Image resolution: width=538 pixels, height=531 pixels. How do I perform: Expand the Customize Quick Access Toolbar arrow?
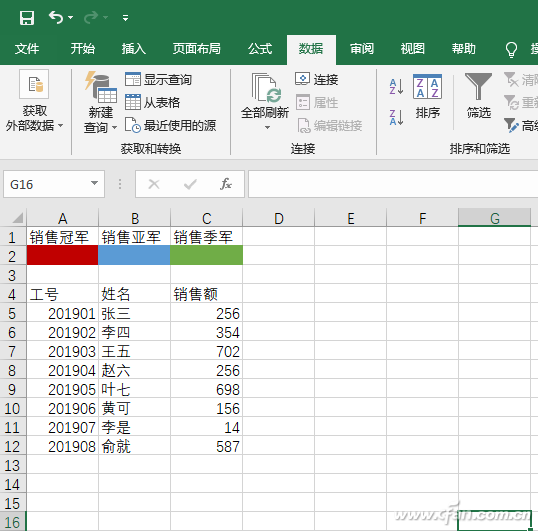coord(126,17)
